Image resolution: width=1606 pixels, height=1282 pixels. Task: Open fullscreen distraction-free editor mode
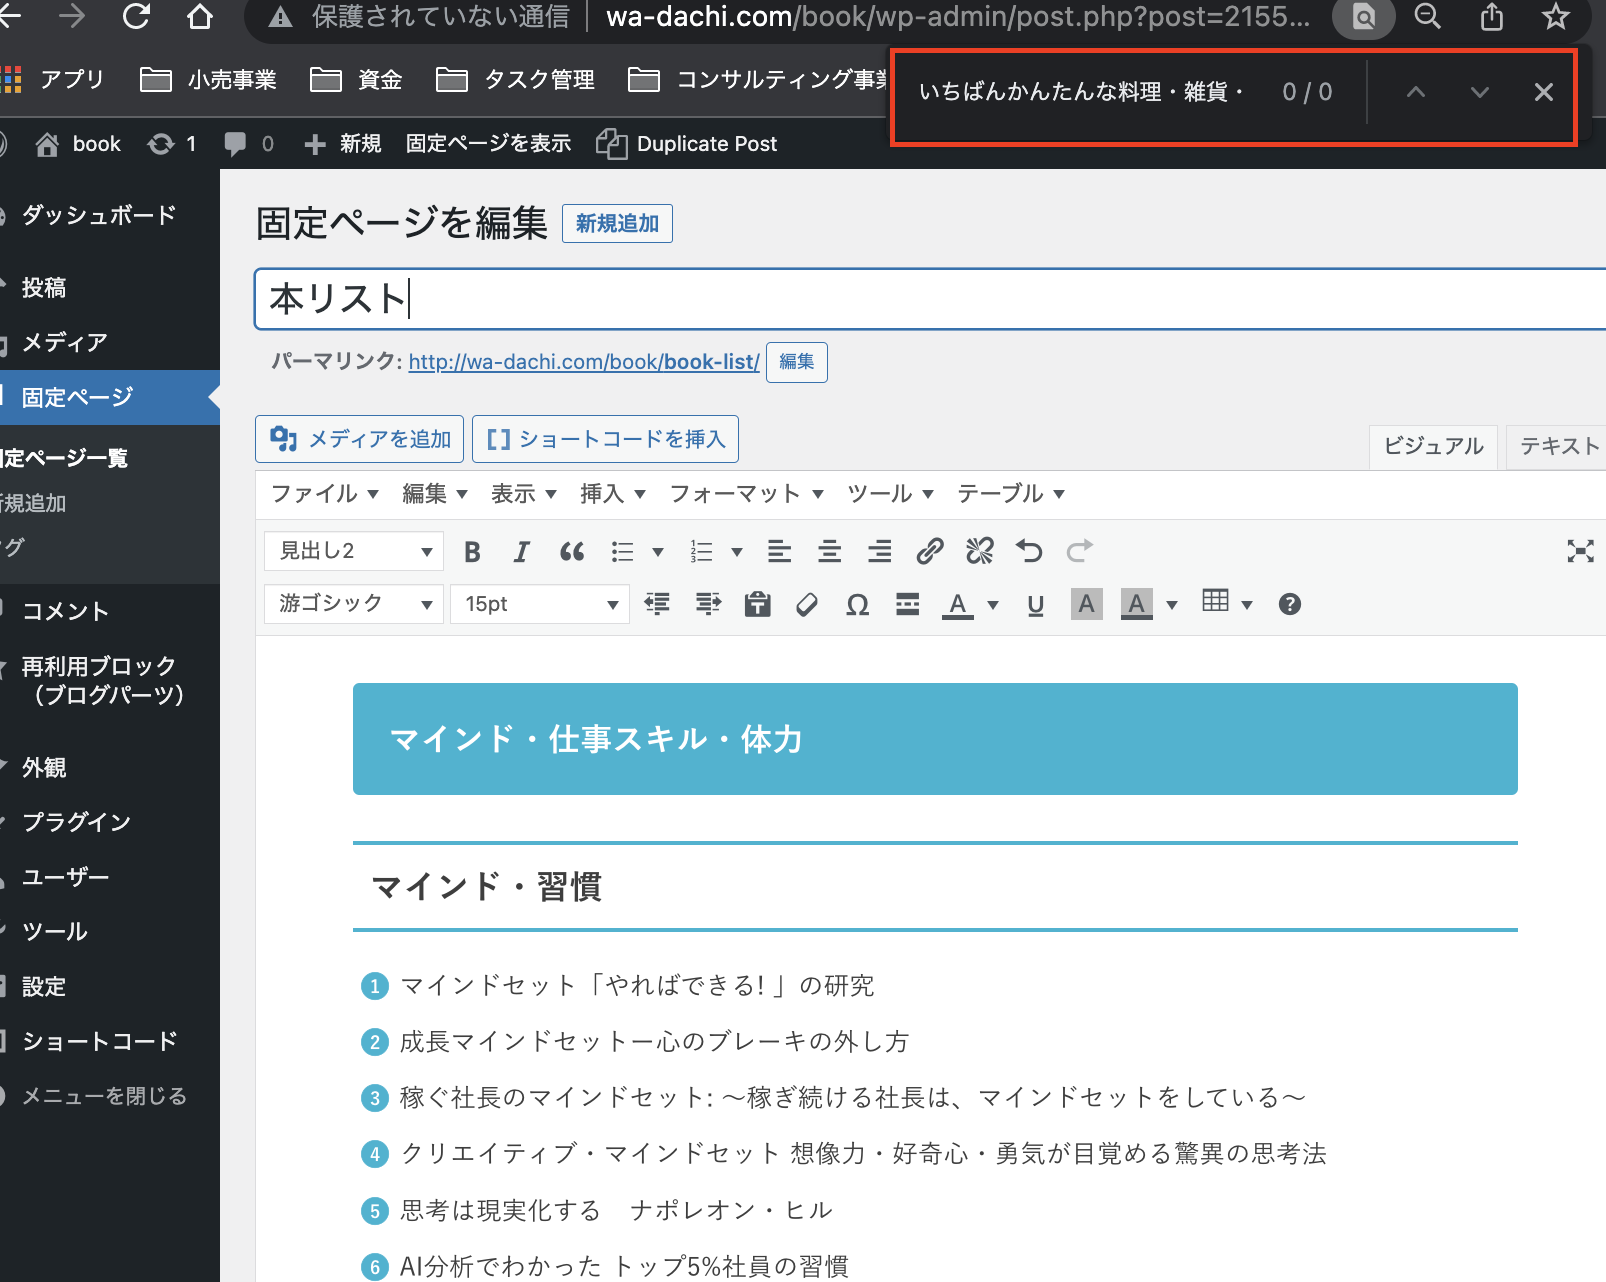1580,551
